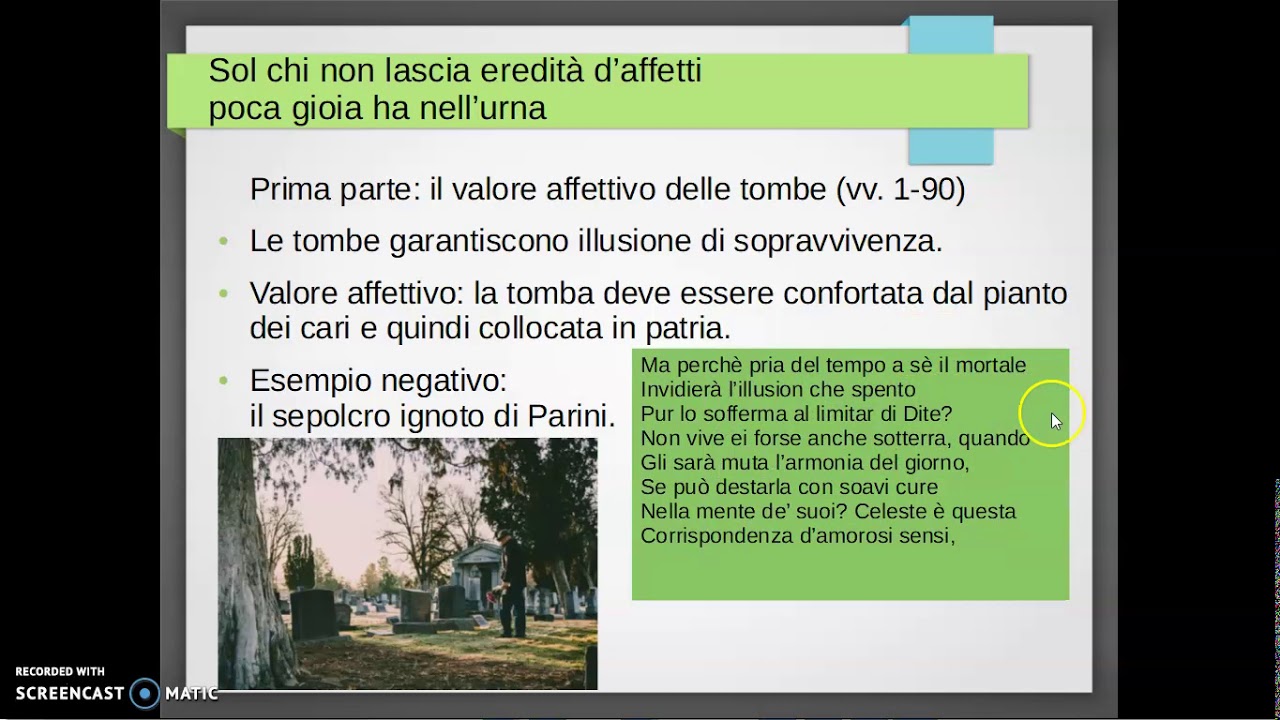Click the text "Esempio negativo:"
Image resolution: width=1280 pixels, height=720 pixels.
click(x=378, y=380)
